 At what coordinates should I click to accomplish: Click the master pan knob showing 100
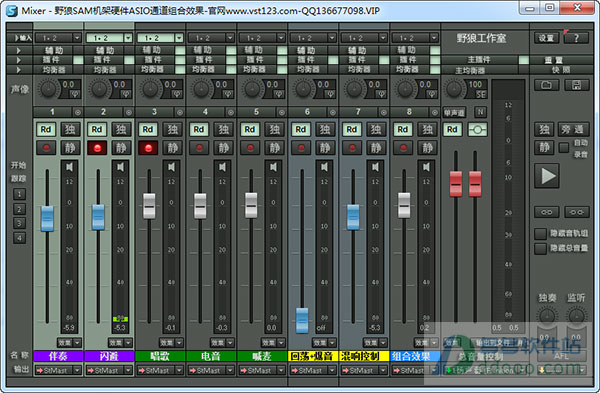tap(455, 89)
